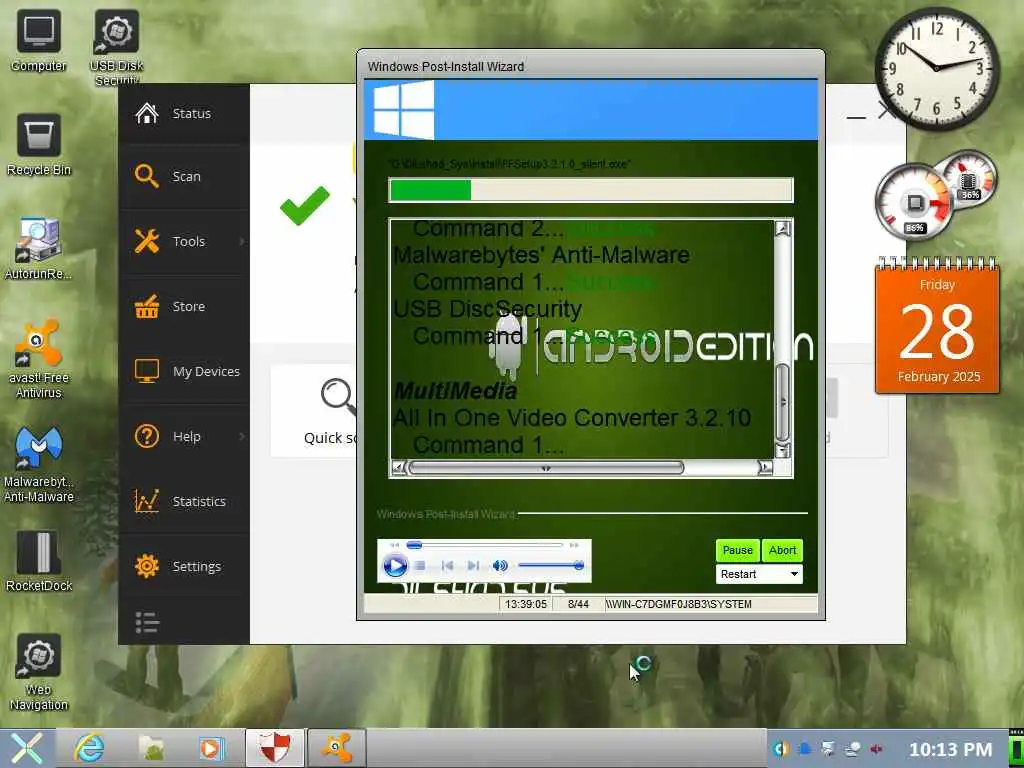
Task: Open the Web Navigation desktop shortcut
Action: click(39, 673)
